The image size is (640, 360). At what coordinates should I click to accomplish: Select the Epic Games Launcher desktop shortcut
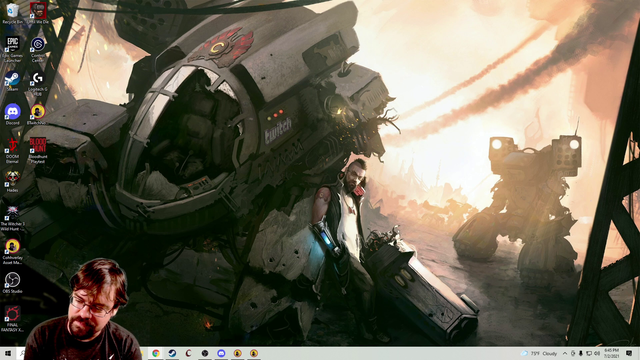click(12, 49)
